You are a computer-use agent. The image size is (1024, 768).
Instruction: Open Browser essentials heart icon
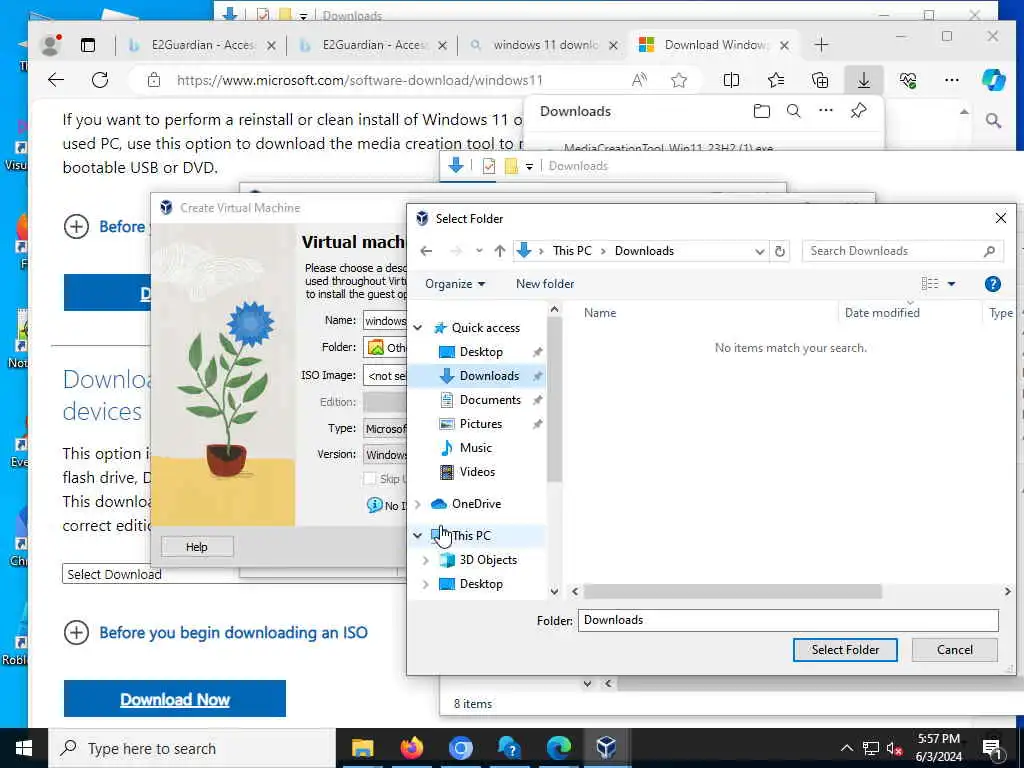pyautogui.click(x=908, y=80)
